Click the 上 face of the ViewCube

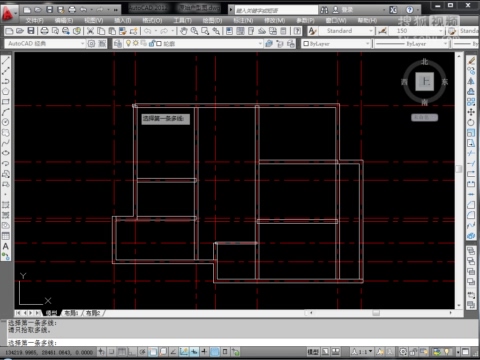tap(424, 81)
